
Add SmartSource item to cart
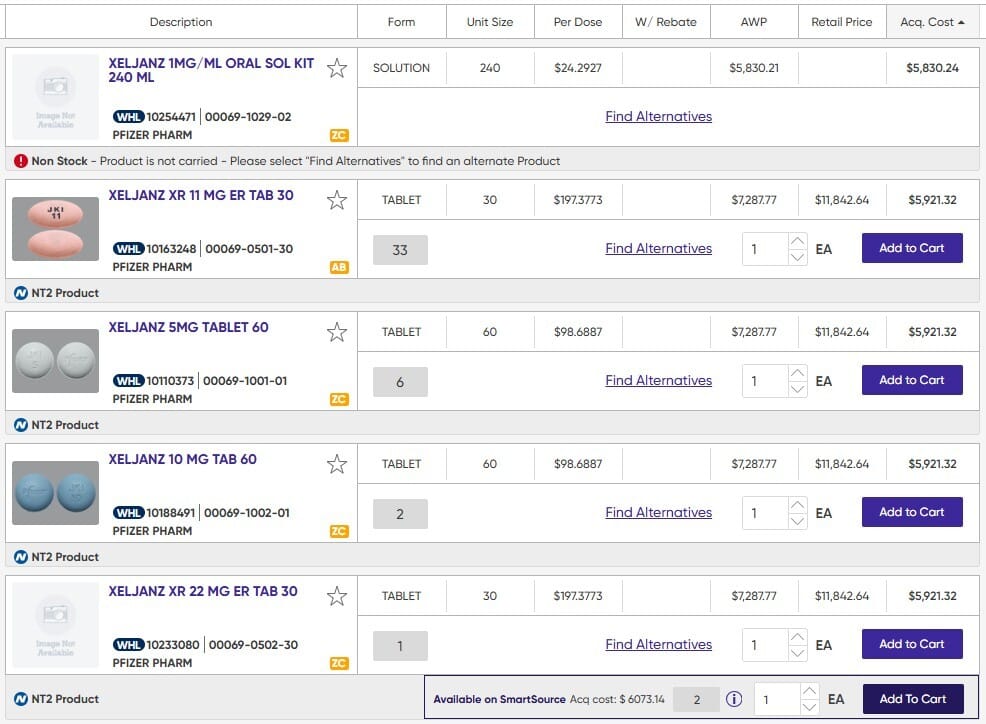913,699
